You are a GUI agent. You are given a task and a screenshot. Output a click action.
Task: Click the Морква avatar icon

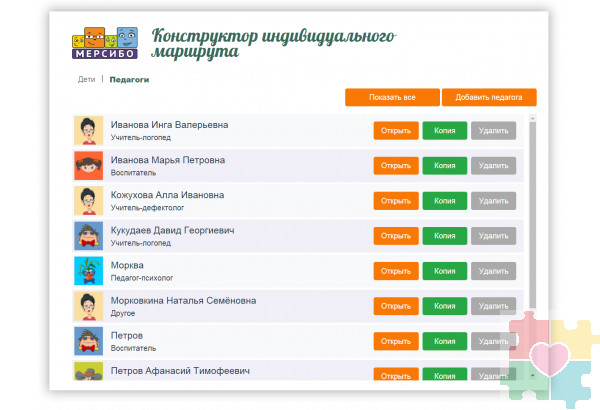click(89, 270)
